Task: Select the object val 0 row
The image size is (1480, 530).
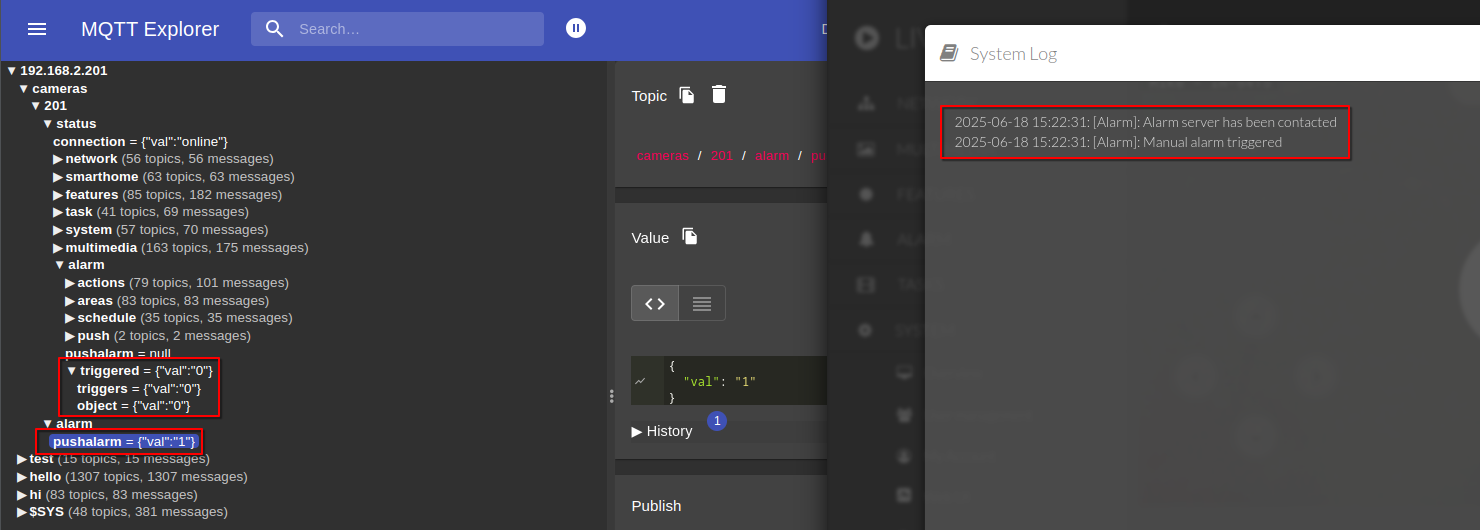Action: (x=133, y=406)
